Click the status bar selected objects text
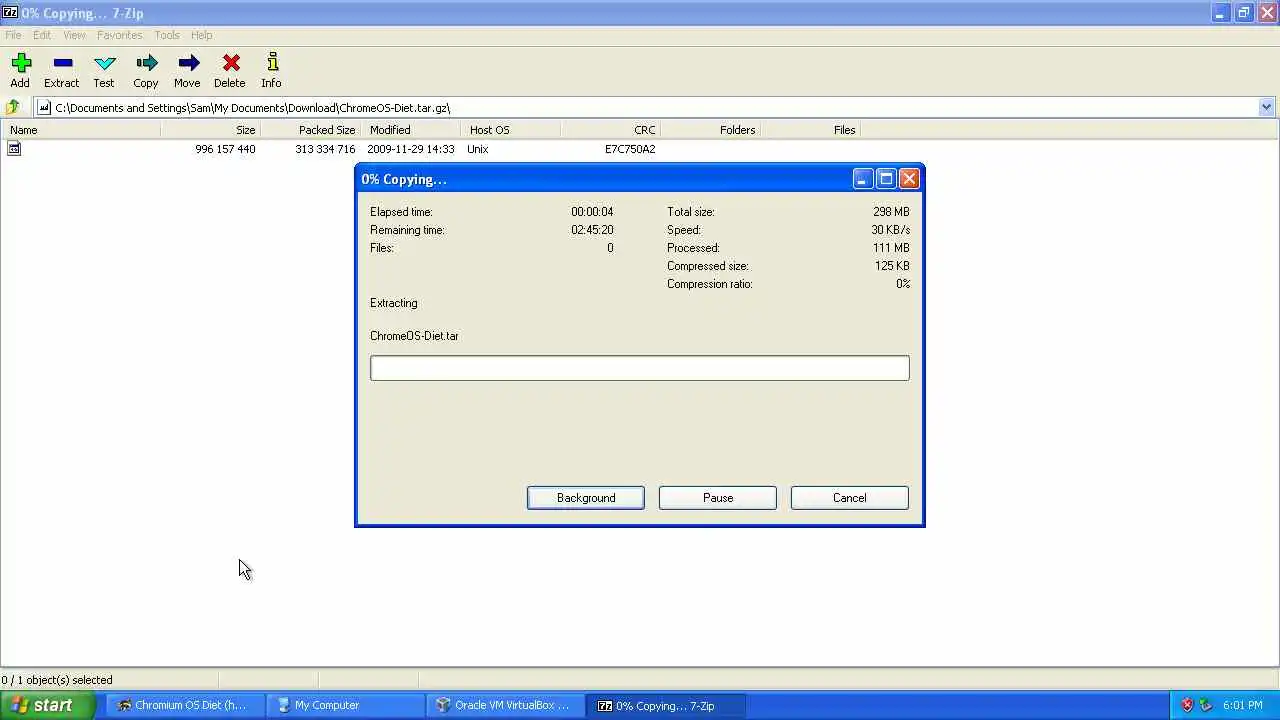 (59, 680)
